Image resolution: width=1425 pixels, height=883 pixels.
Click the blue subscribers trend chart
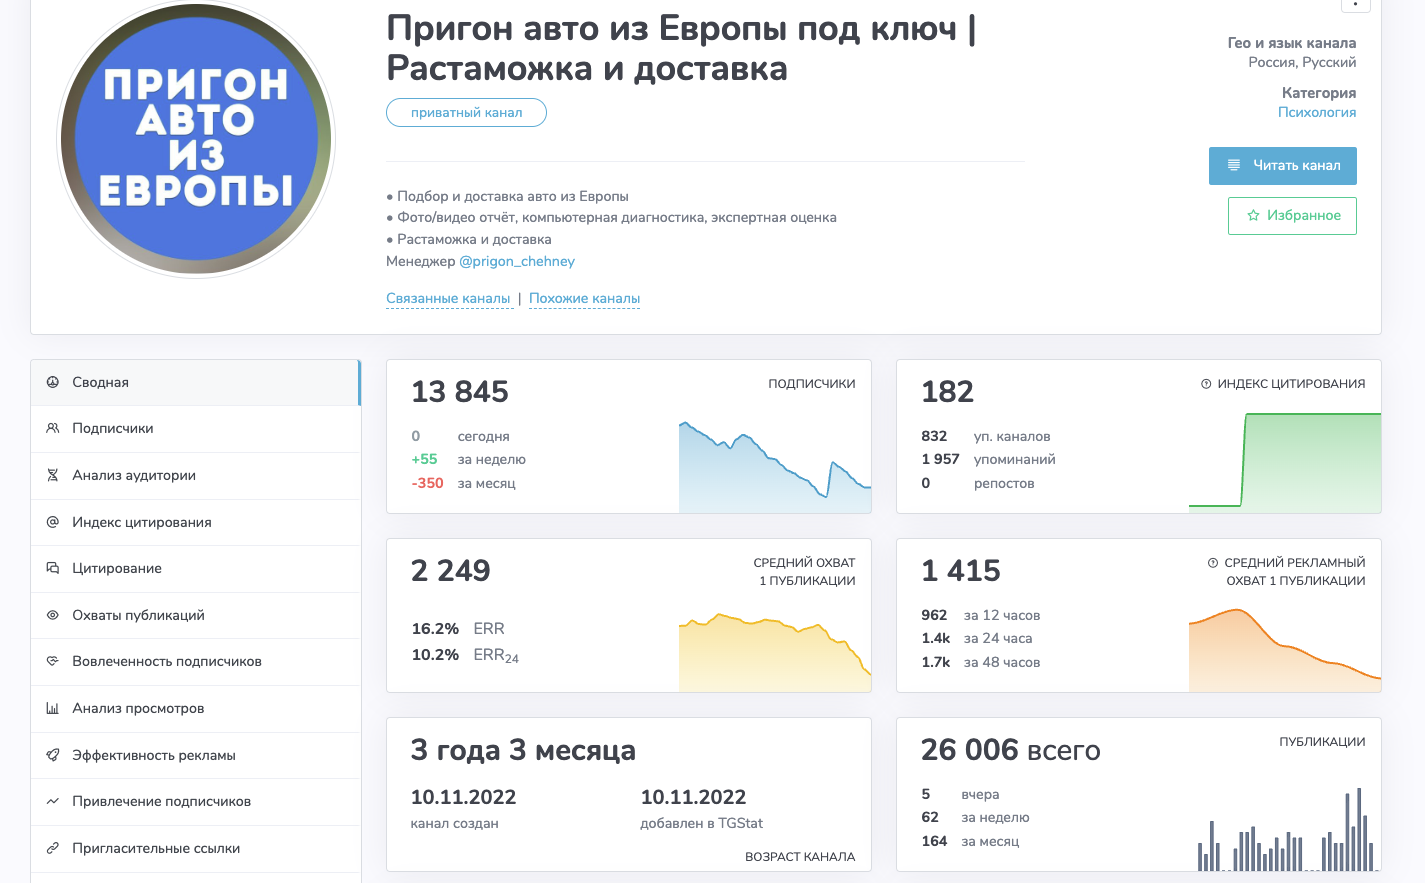[775, 467]
